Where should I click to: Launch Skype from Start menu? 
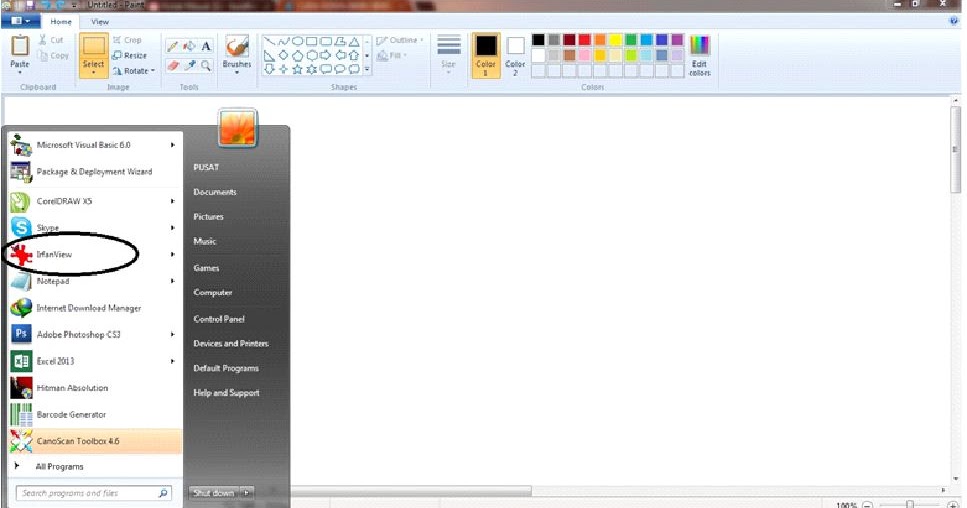coord(93,227)
